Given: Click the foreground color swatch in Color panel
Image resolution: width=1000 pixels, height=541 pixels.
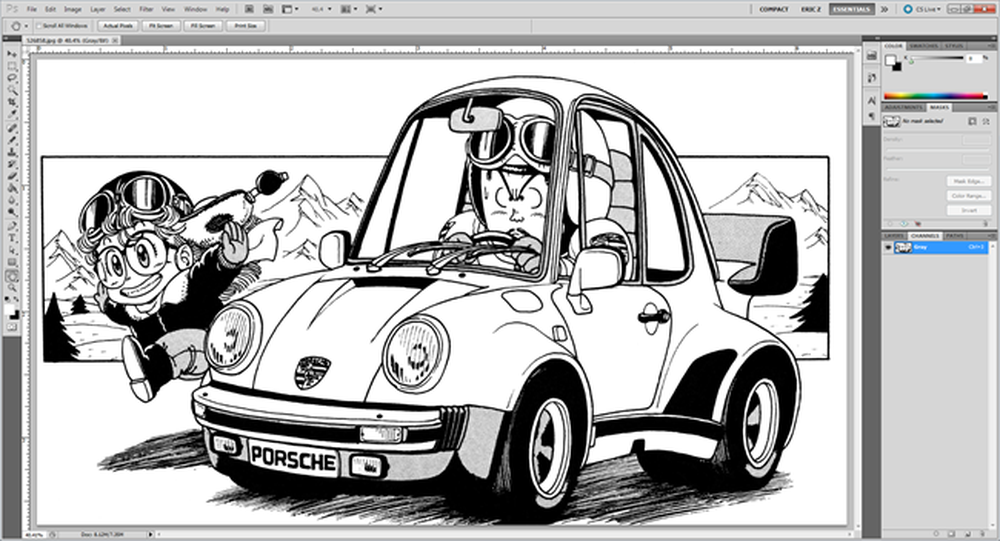Looking at the screenshot, I should tap(890, 60).
